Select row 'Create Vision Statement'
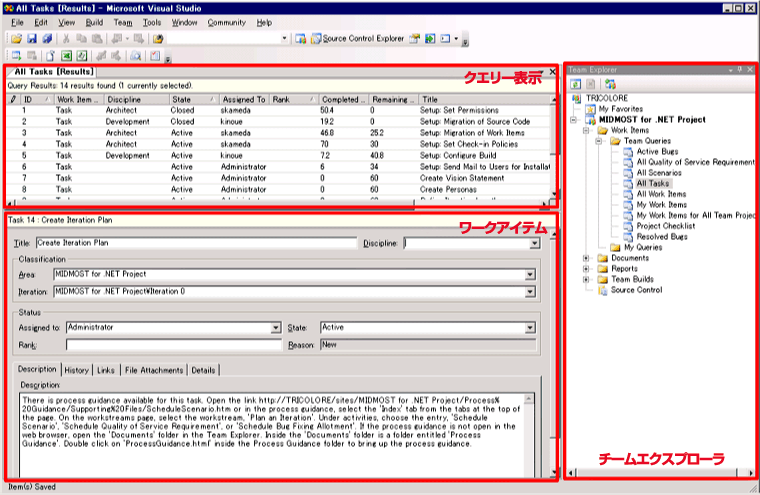Viewport: 760px width, 495px height. click(x=279, y=178)
